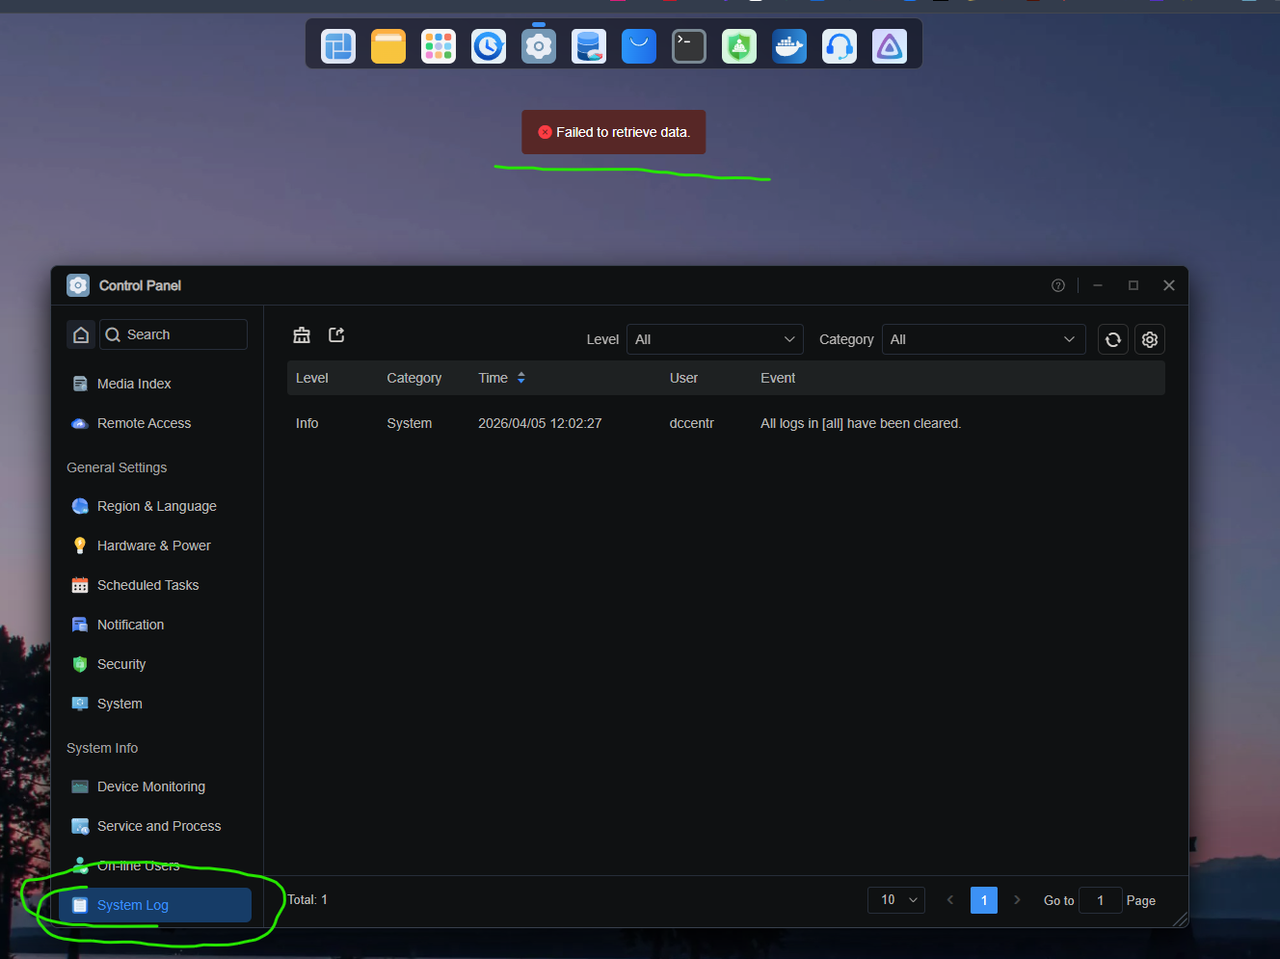Screen dimensions: 1280x959
Task: Open log settings gear button
Action: (1150, 340)
